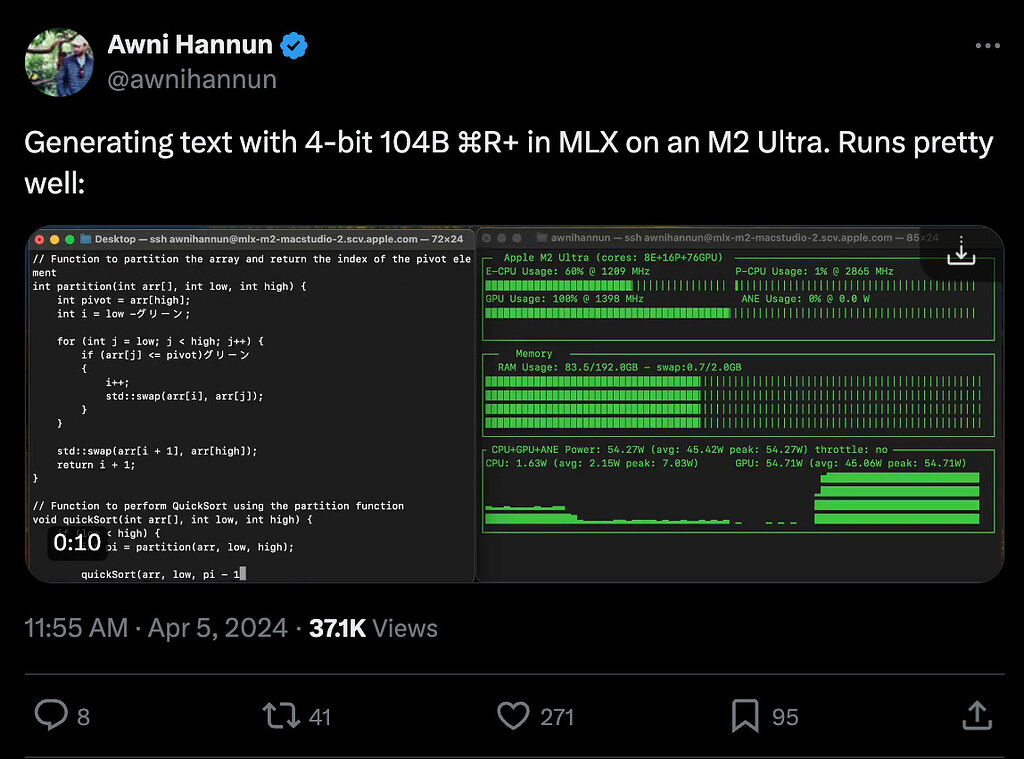Image resolution: width=1024 pixels, height=759 pixels.
Task: Click the 0:10 video duration marker
Action: (78, 542)
